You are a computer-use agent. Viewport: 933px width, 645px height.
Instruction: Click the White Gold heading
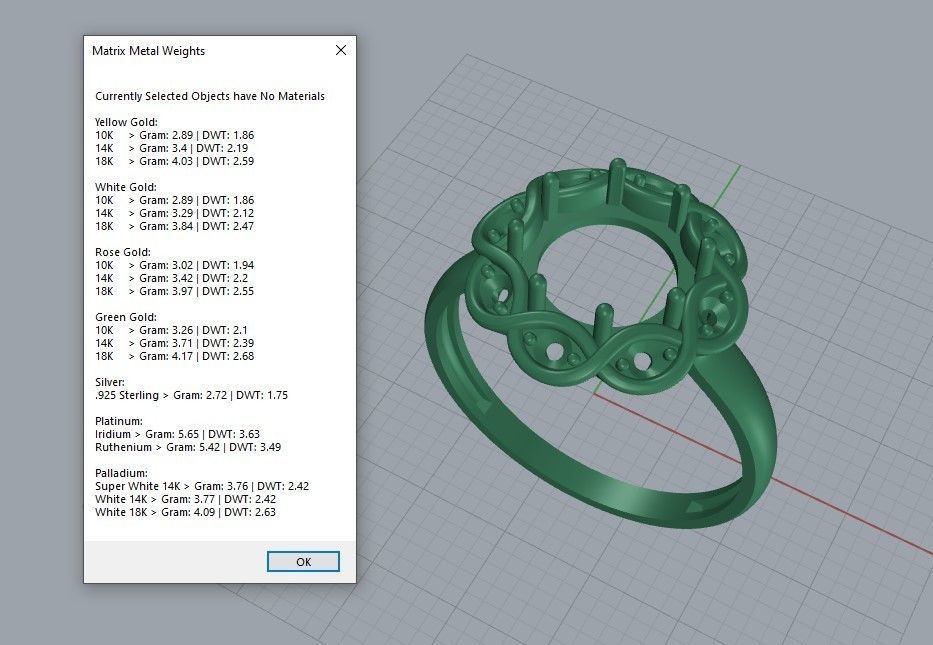point(126,187)
